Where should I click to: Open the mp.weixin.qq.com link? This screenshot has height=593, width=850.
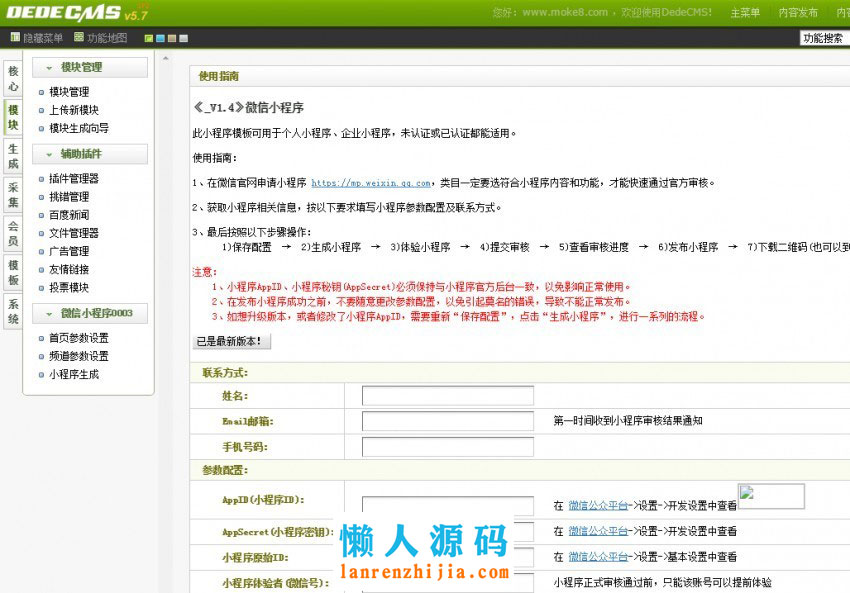pos(371,183)
